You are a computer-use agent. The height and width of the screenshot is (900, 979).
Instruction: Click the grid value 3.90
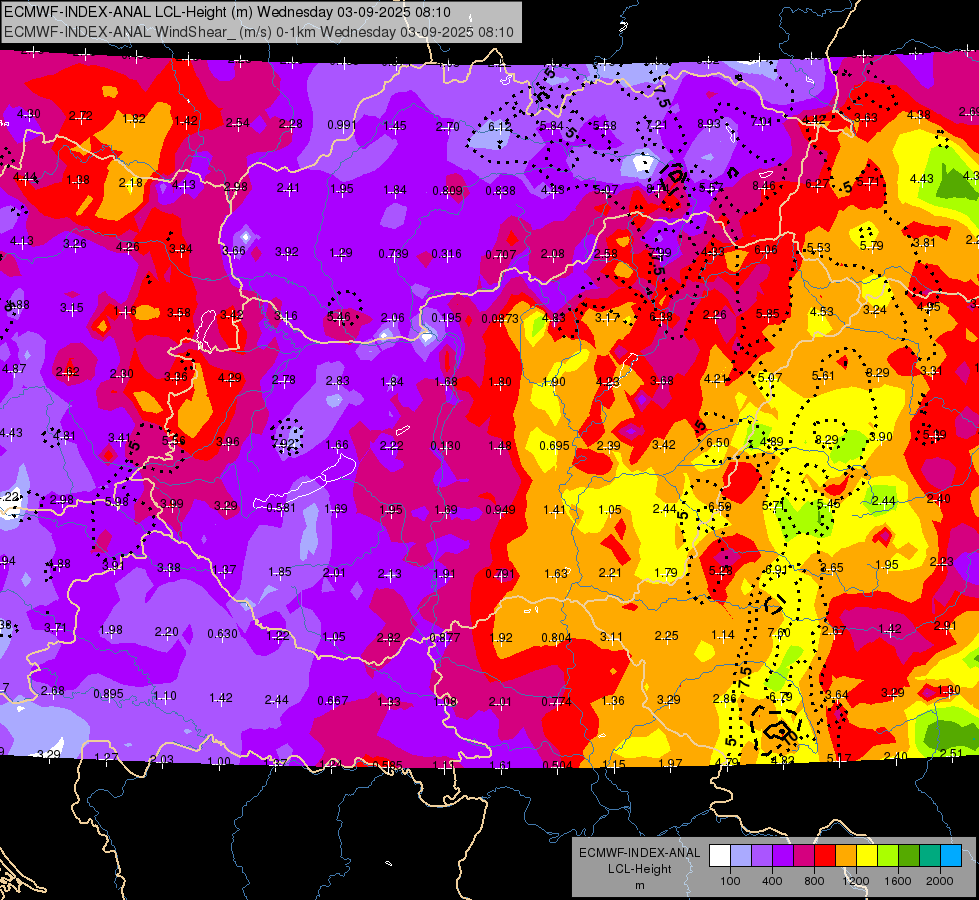coord(880,437)
